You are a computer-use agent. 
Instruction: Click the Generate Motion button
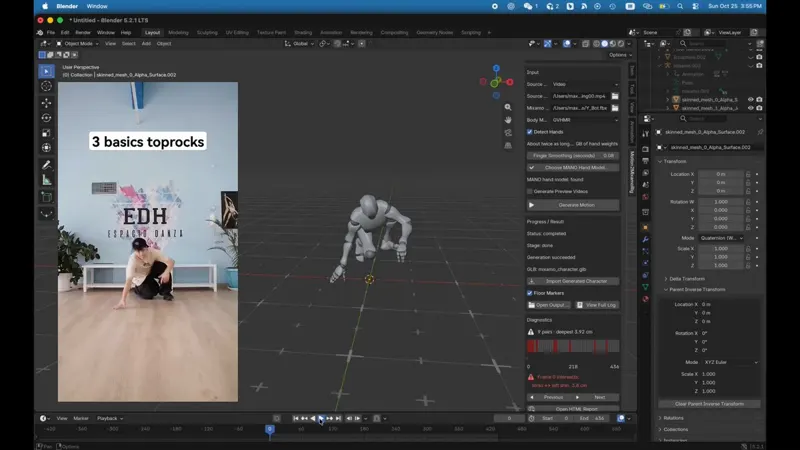[x=573, y=205]
